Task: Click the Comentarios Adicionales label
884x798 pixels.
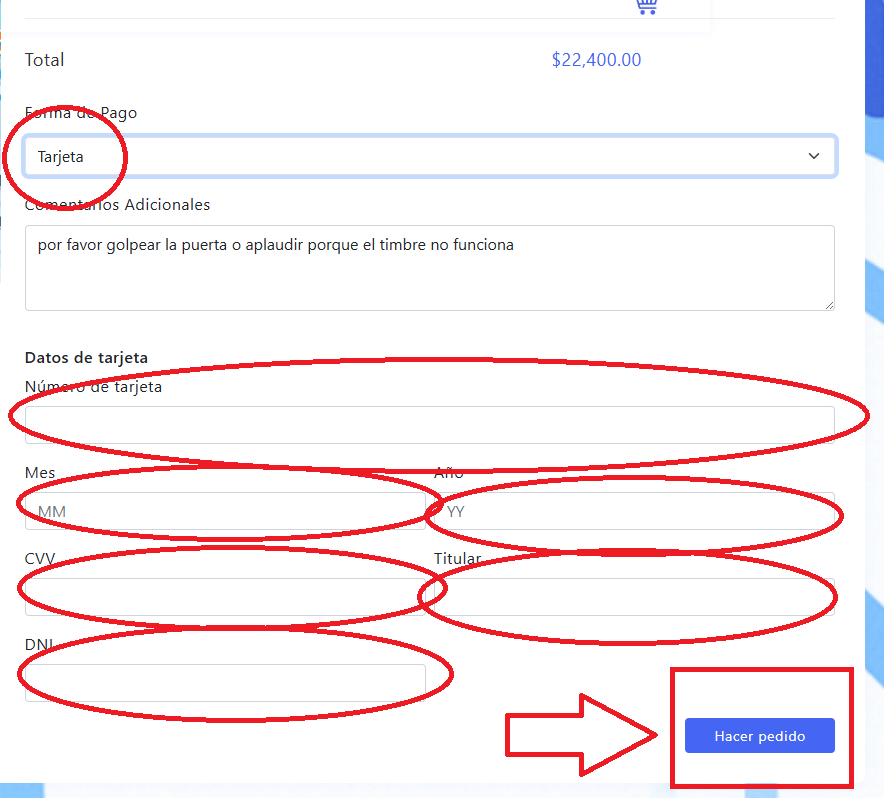Action: [x=117, y=205]
